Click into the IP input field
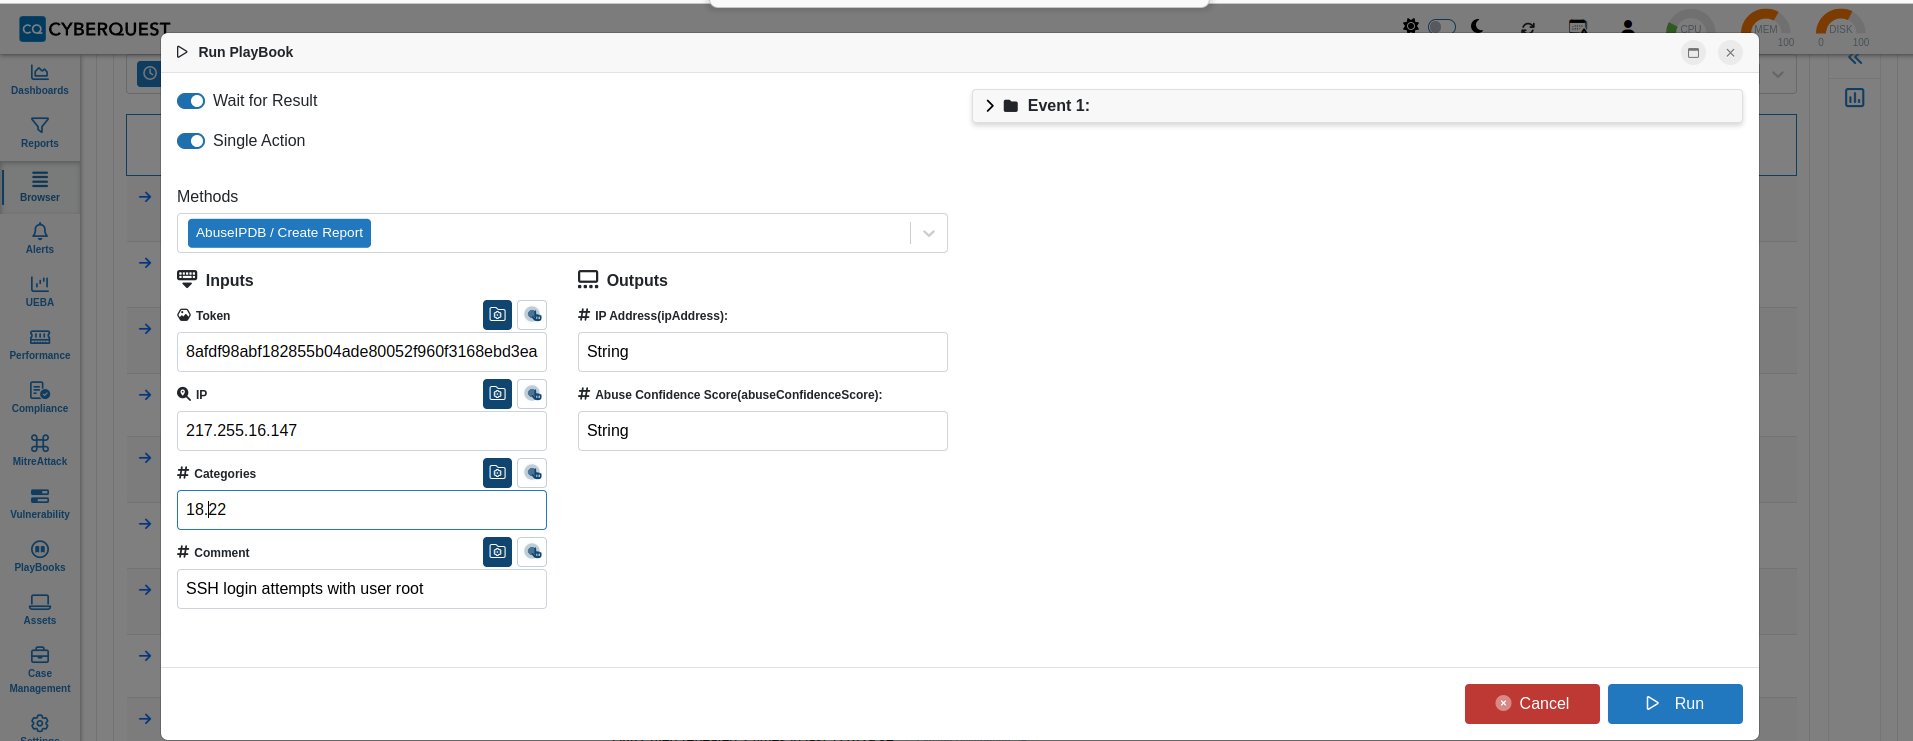1913x741 pixels. [362, 431]
